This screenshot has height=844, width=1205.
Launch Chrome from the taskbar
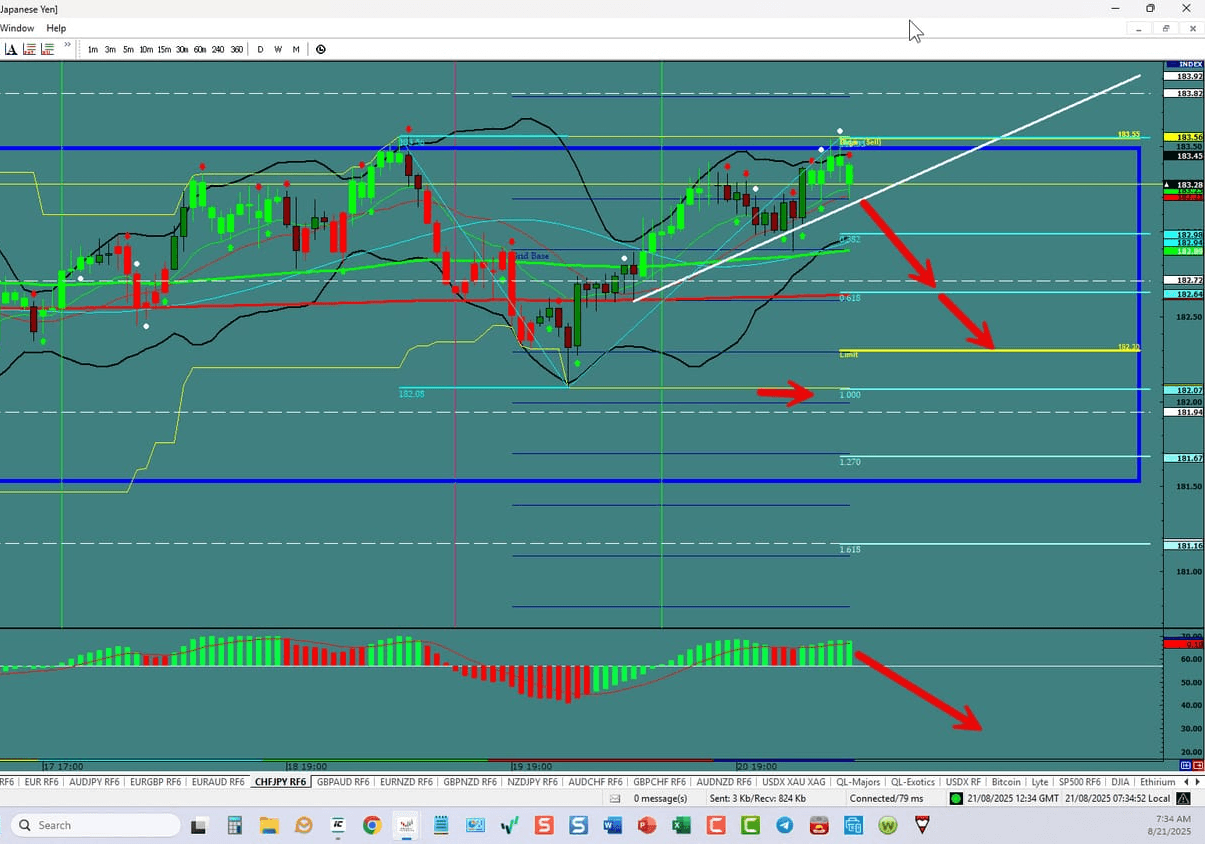pyautogui.click(x=372, y=825)
